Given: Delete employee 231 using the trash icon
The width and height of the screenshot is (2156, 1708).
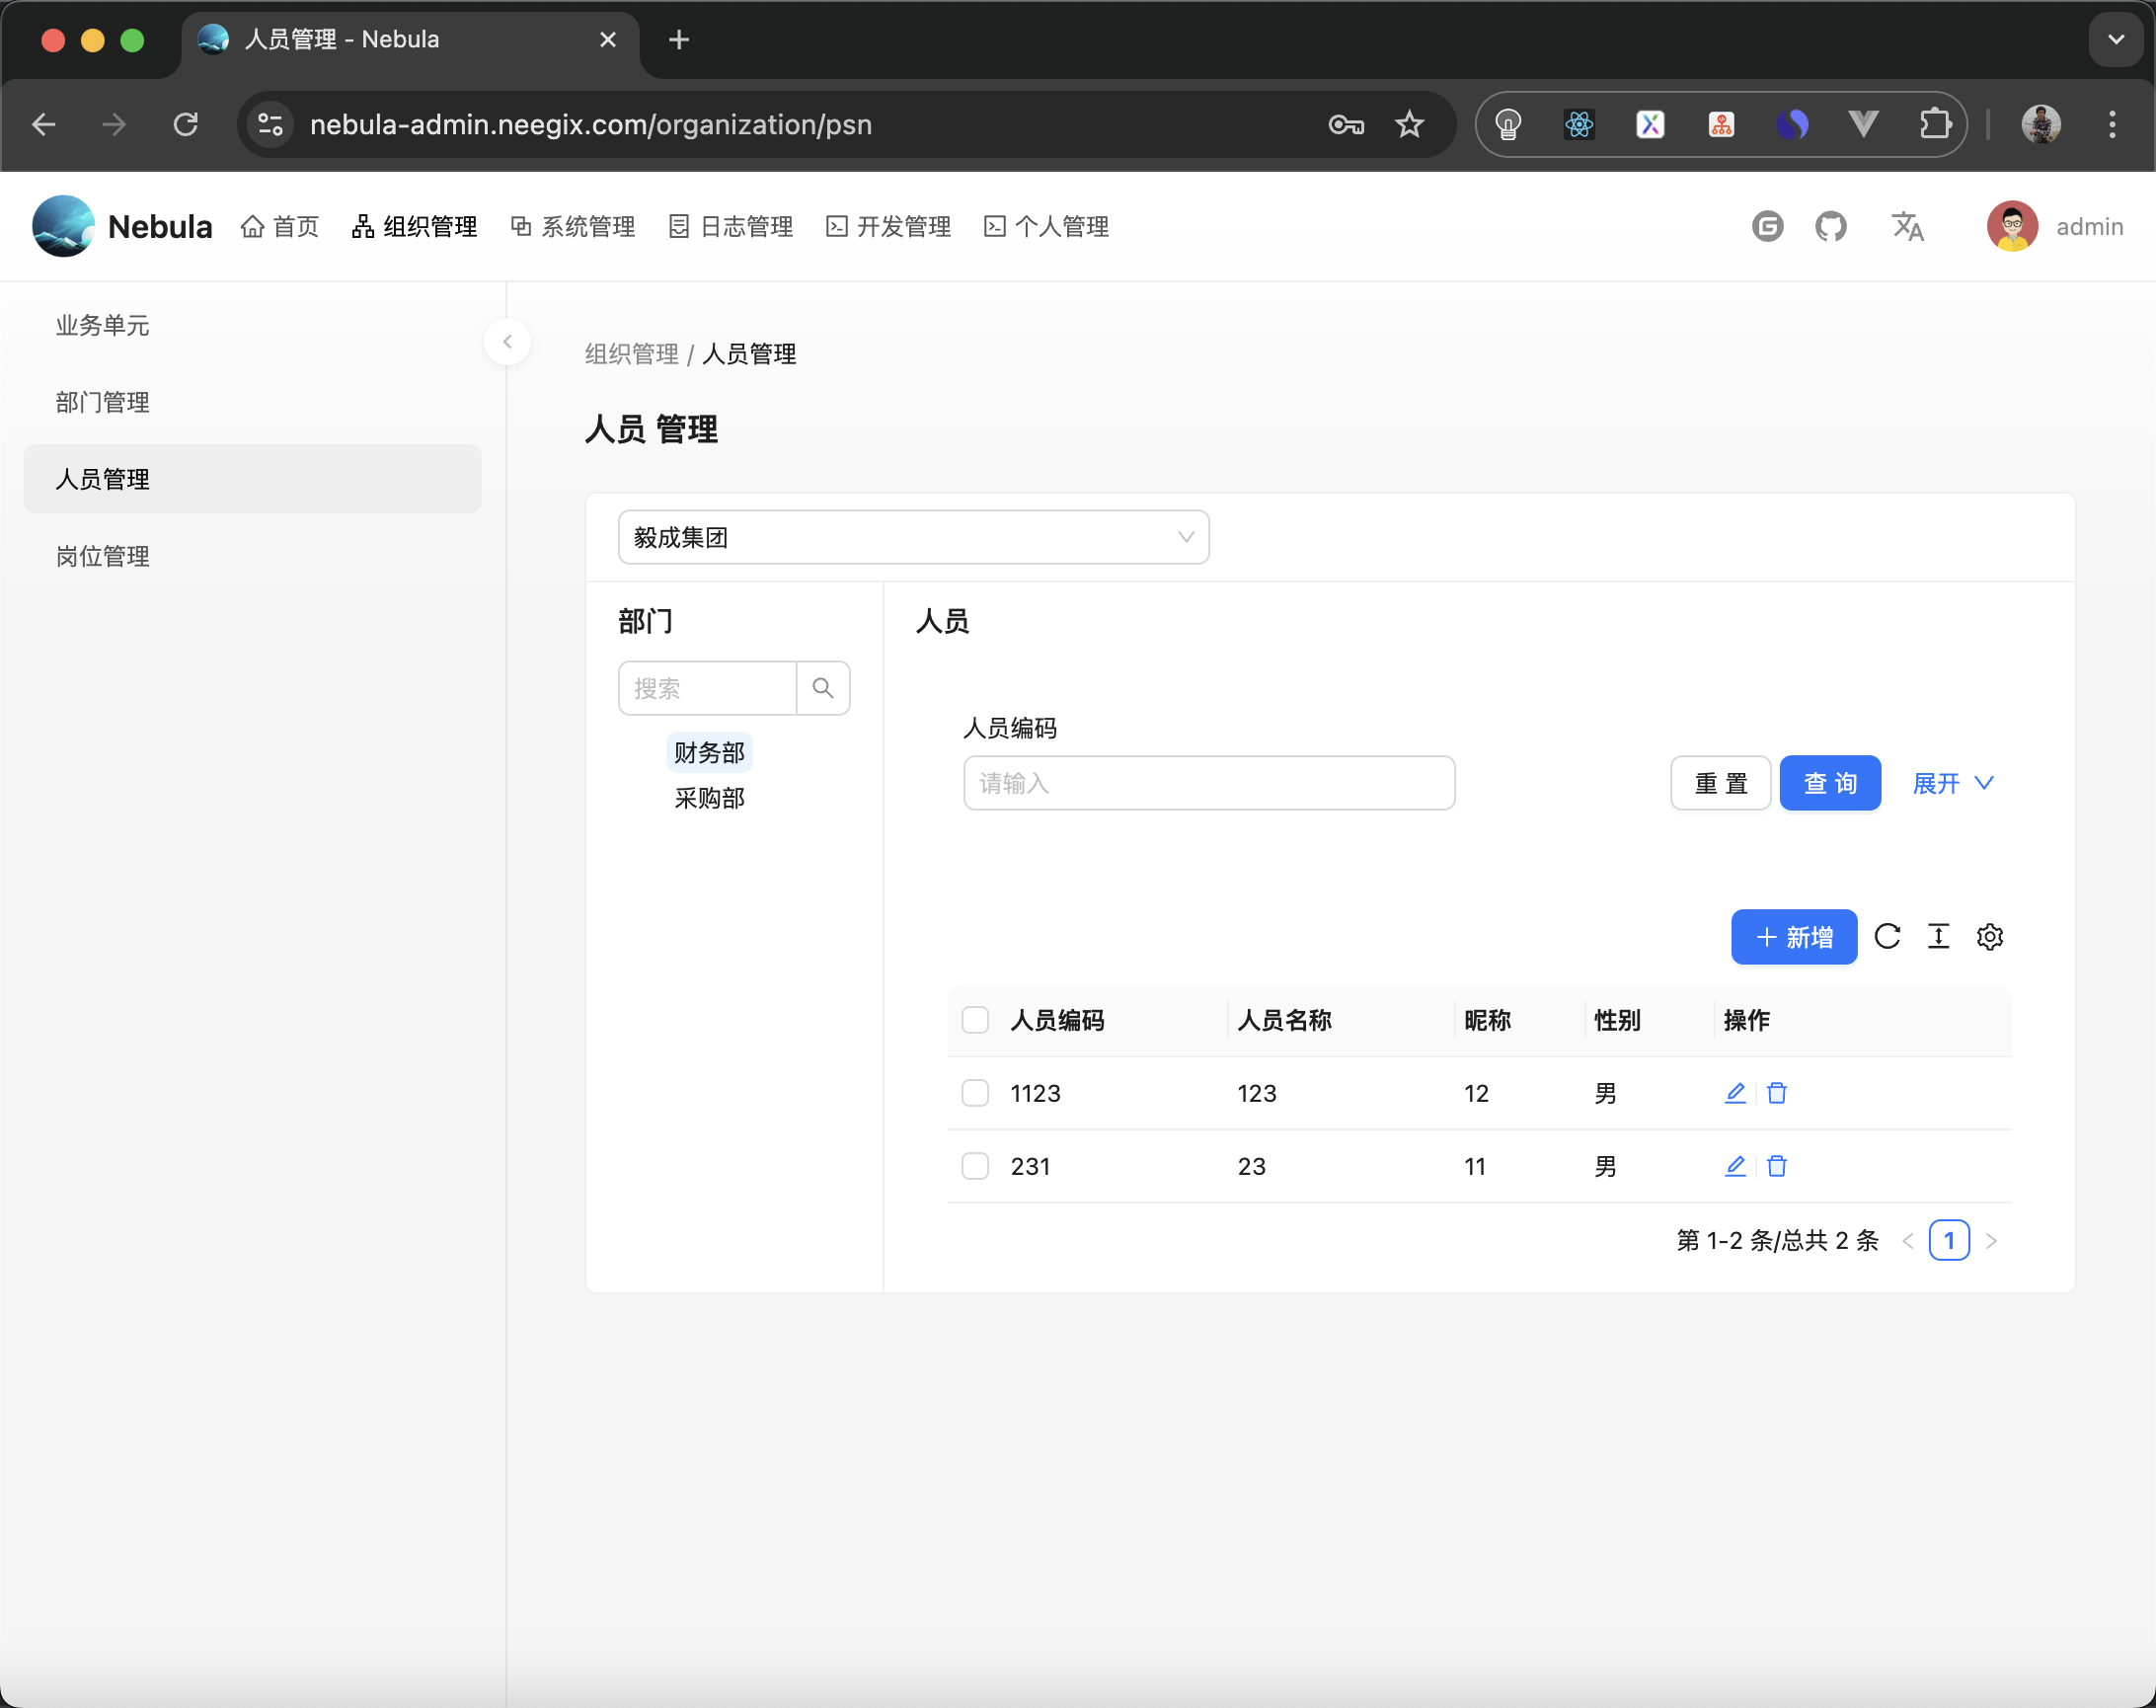Looking at the screenshot, I should [1777, 1165].
